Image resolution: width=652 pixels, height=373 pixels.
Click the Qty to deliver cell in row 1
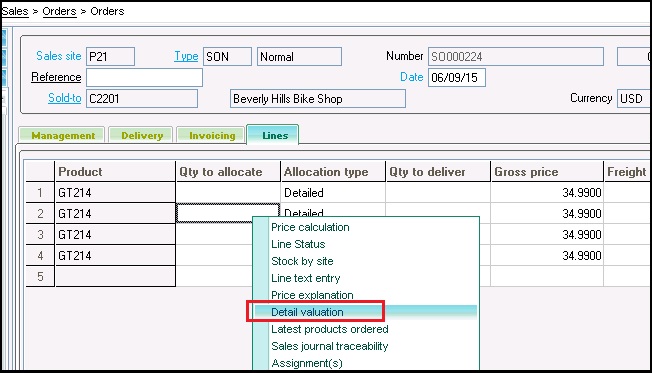pyautogui.click(x=438, y=193)
